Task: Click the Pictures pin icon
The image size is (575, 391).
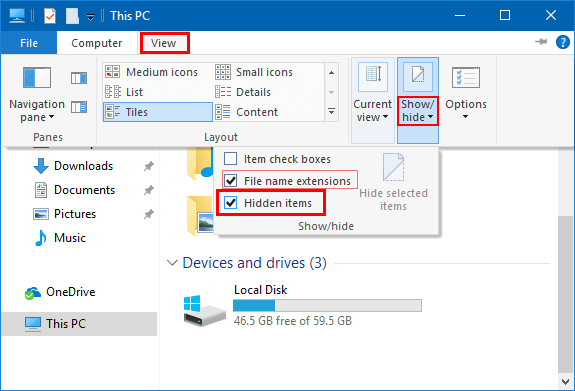Action: pos(149,214)
